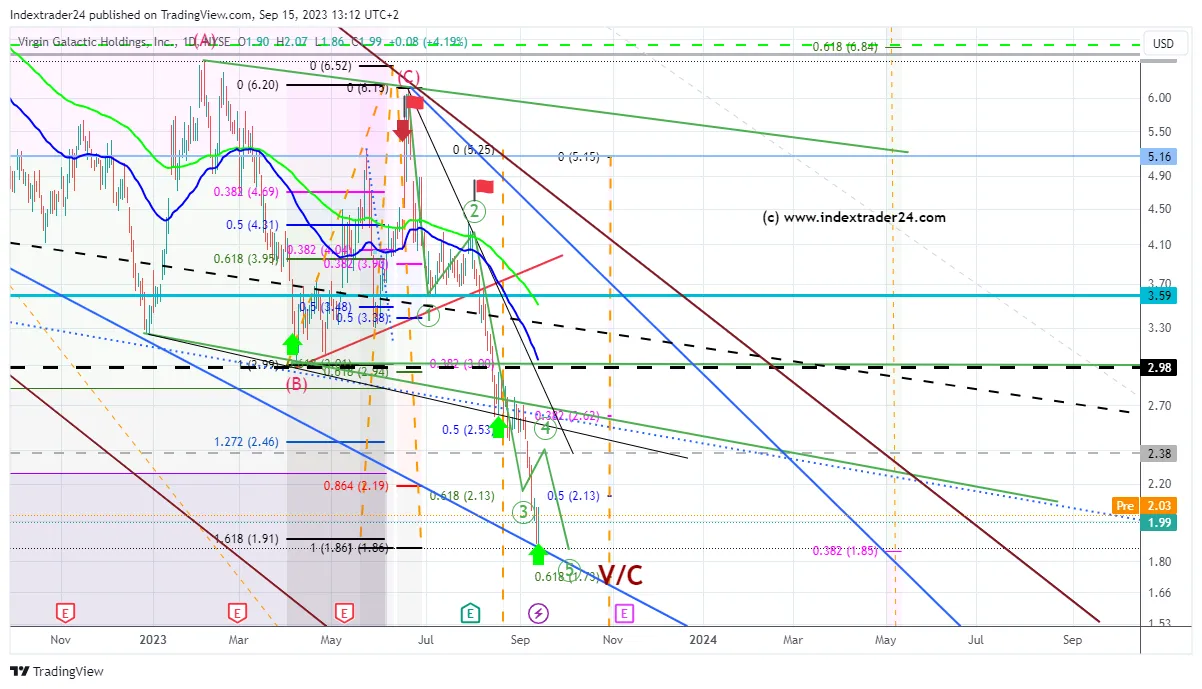The image size is (1202, 689).
Task: Select the circled wave 2 label
Action: pos(475,211)
